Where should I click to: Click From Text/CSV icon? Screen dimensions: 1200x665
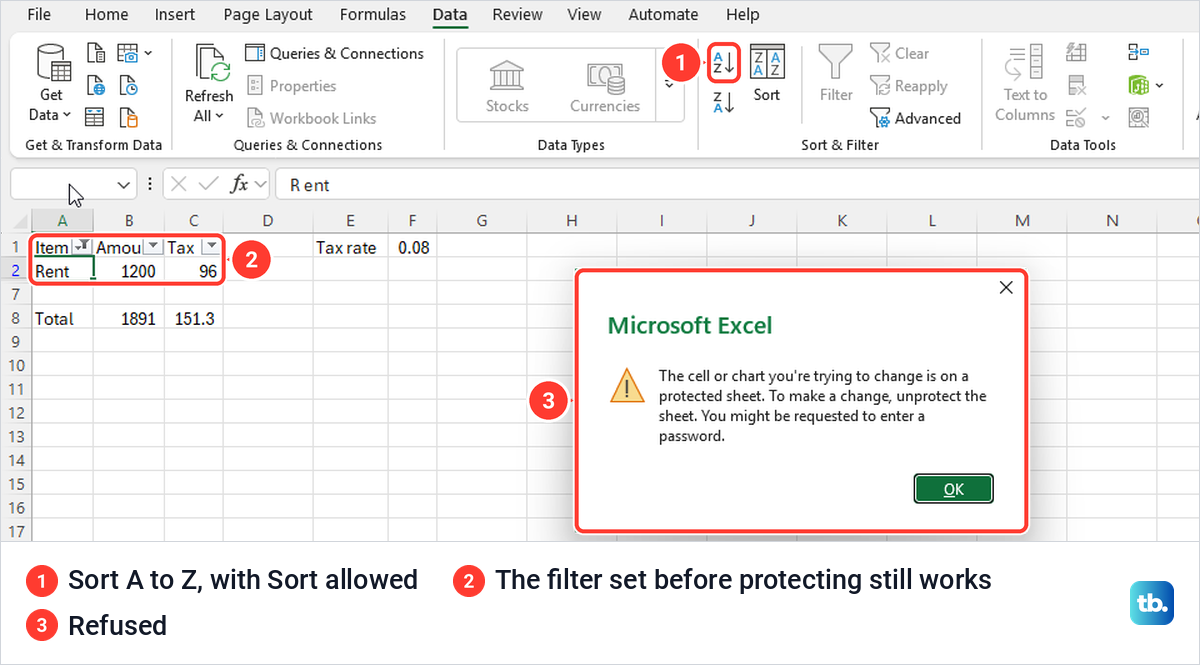pyautogui.click(x=95, y=53)
